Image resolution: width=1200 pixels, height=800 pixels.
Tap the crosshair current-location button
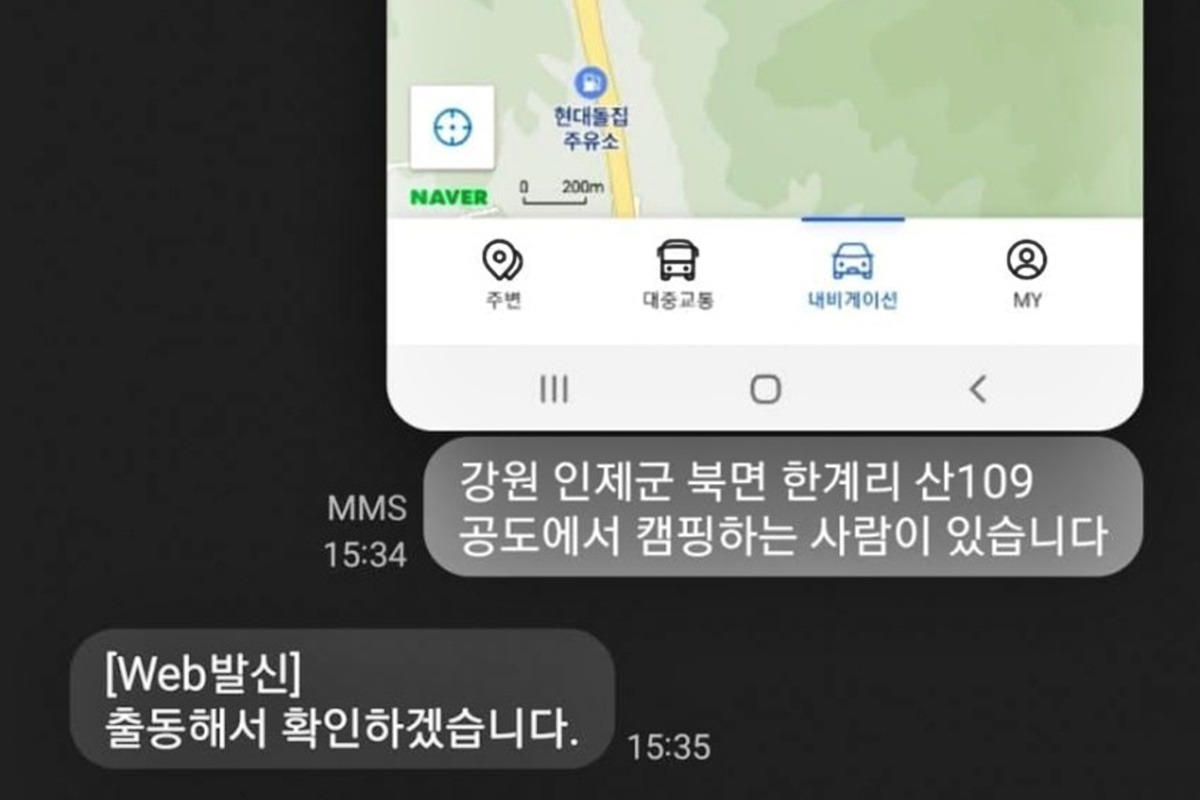point(452,127)
